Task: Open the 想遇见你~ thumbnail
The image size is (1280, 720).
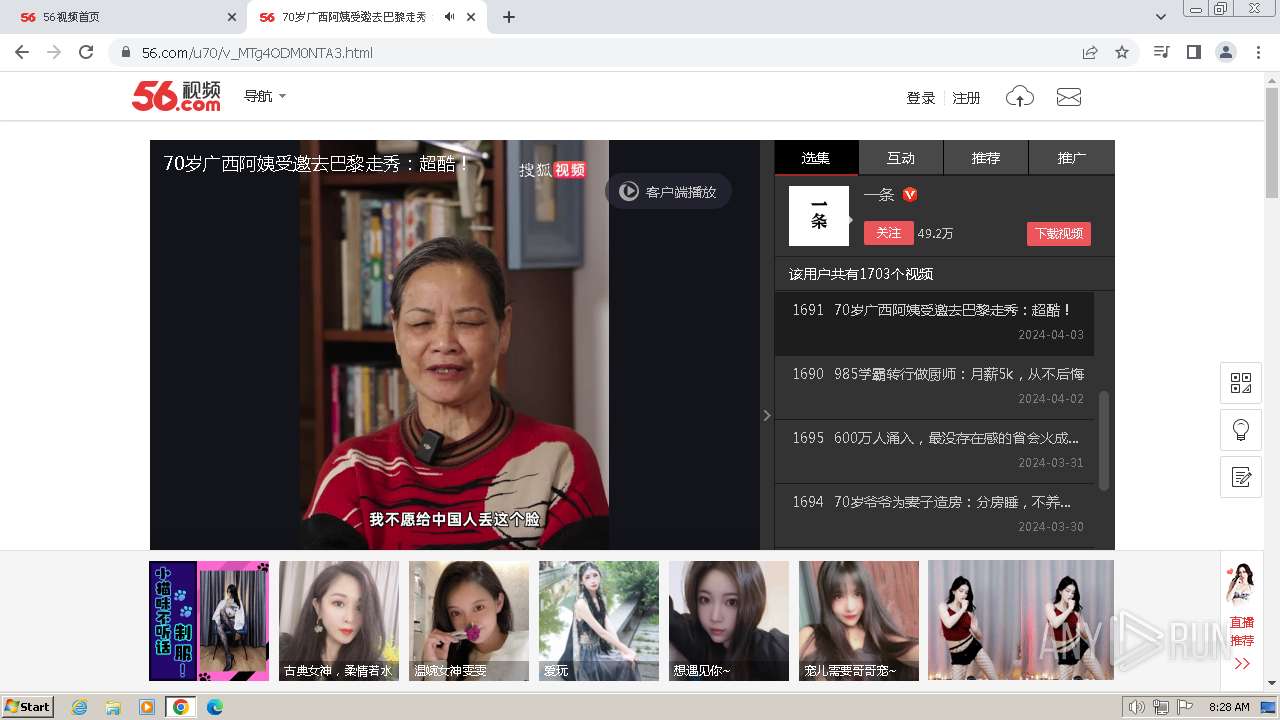Action: (729, 621)
